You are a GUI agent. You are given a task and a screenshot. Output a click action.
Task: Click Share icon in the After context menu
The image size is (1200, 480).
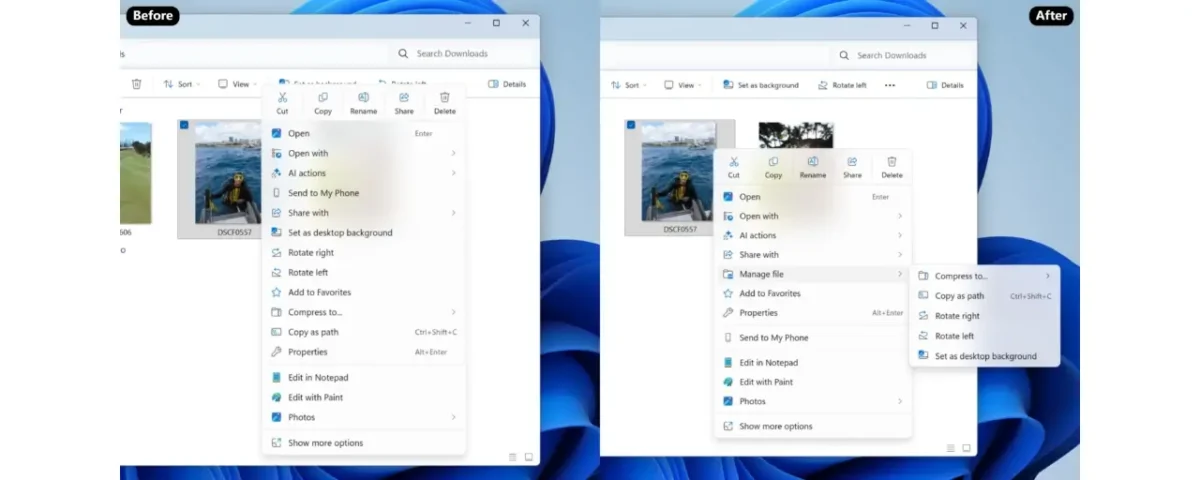point(852,161)
